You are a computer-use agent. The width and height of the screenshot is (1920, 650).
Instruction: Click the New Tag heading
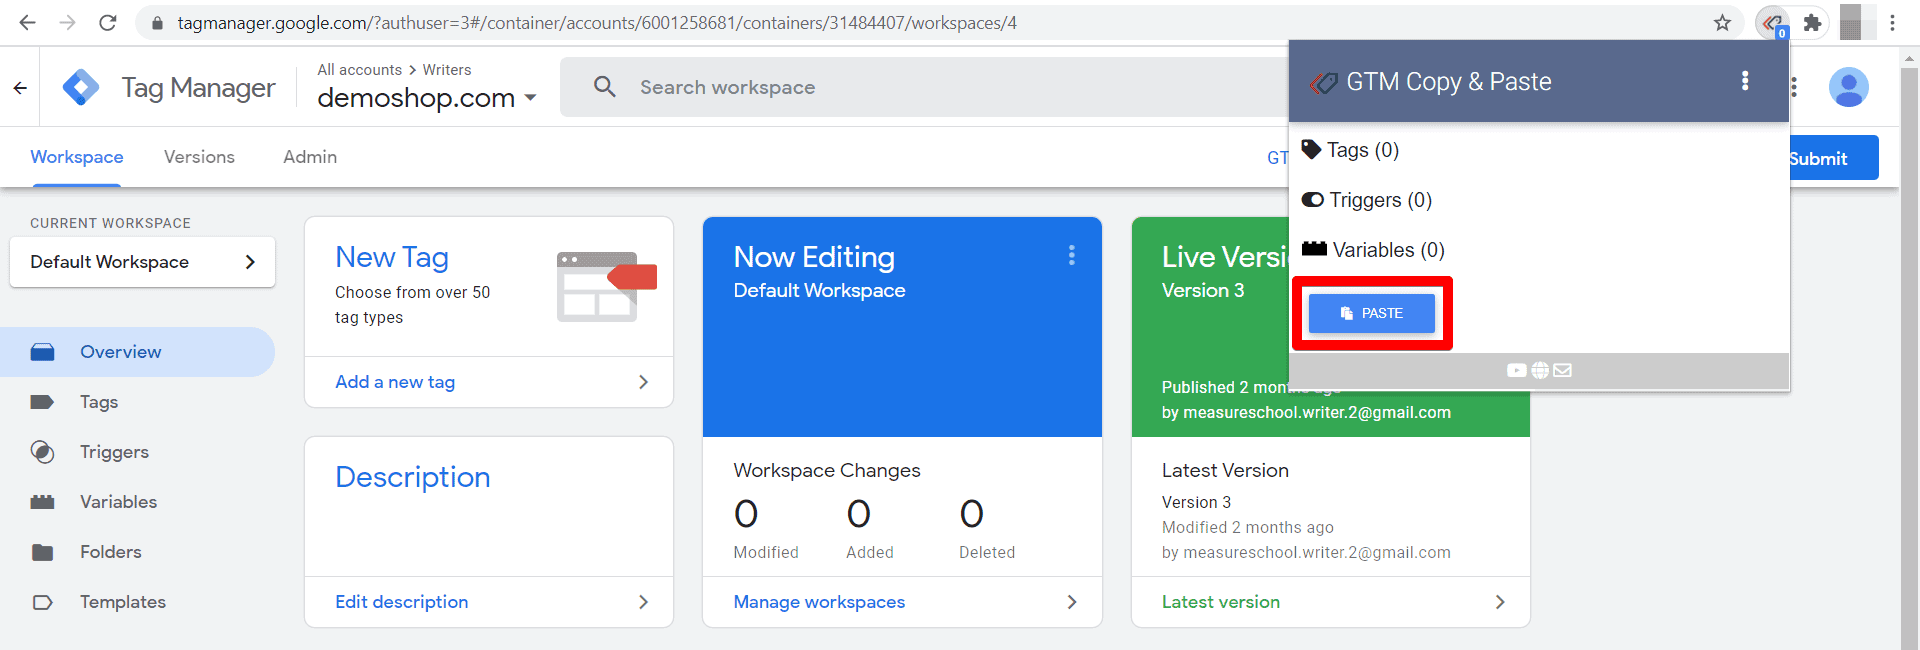(x=391, y=257)
